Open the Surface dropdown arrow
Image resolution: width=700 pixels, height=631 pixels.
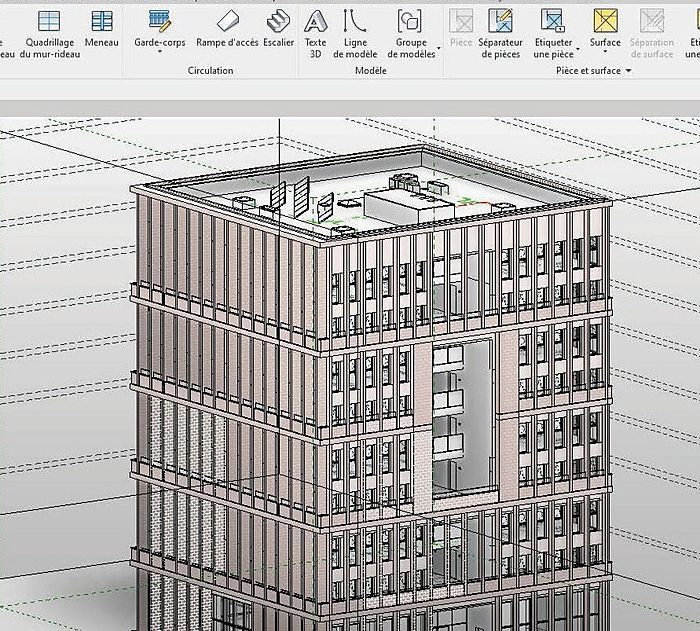(x=605, y=52)
